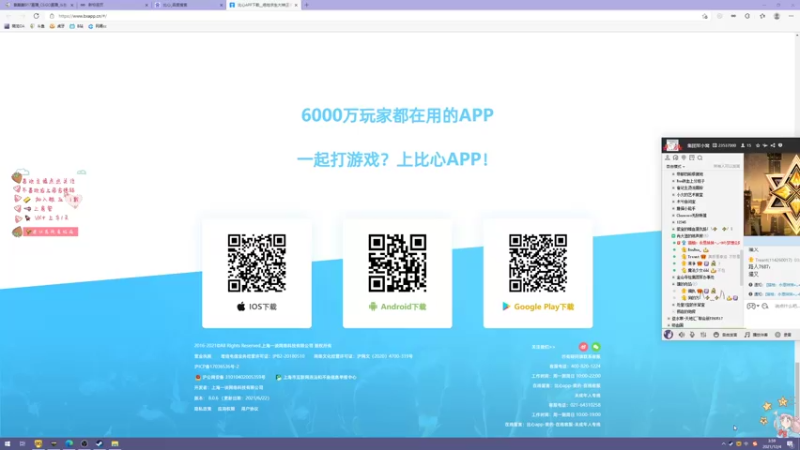Click the share icon in chat window header
This screenshot has width=800, height=450.
(x=773, y=145)
